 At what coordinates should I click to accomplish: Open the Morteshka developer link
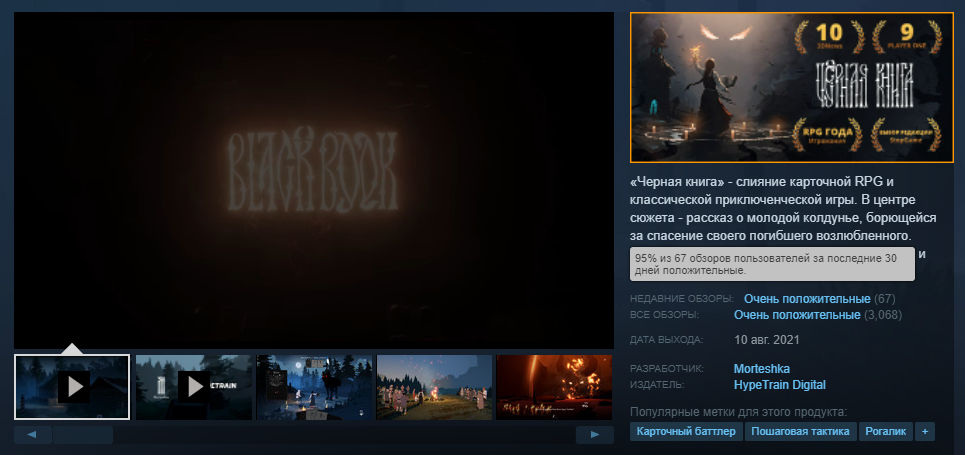point(761,369)
